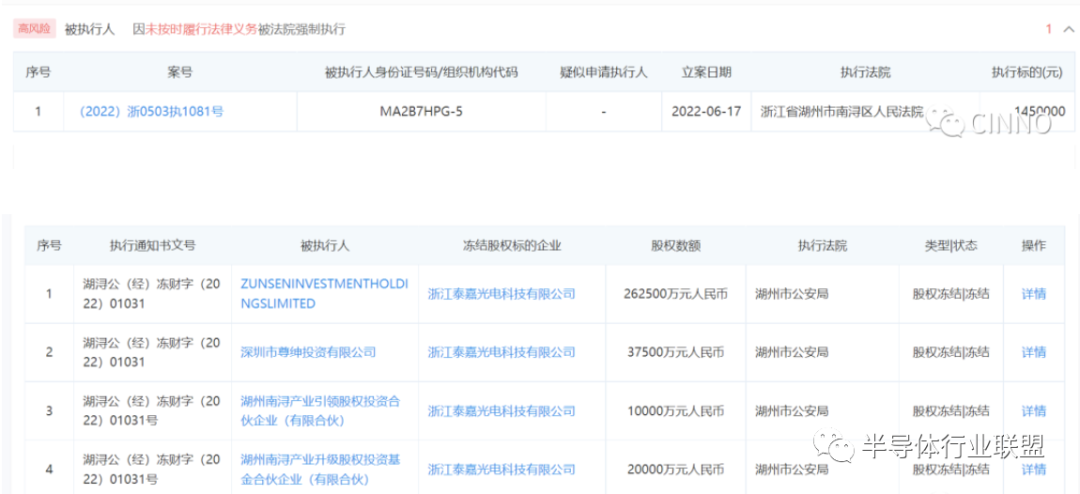
Task: Select the 262500万元人民币 equity amount
Action: [675, 294]
